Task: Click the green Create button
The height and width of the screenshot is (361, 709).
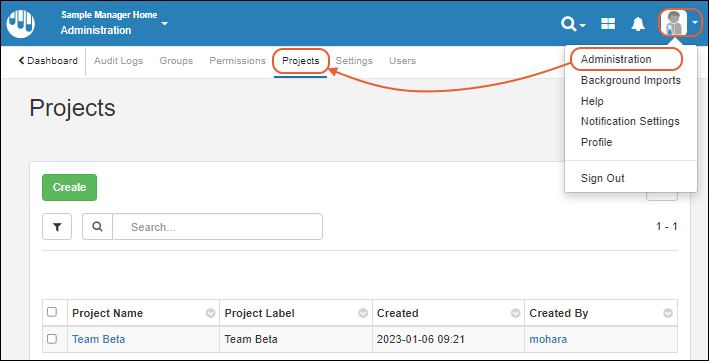Action: 69,187
